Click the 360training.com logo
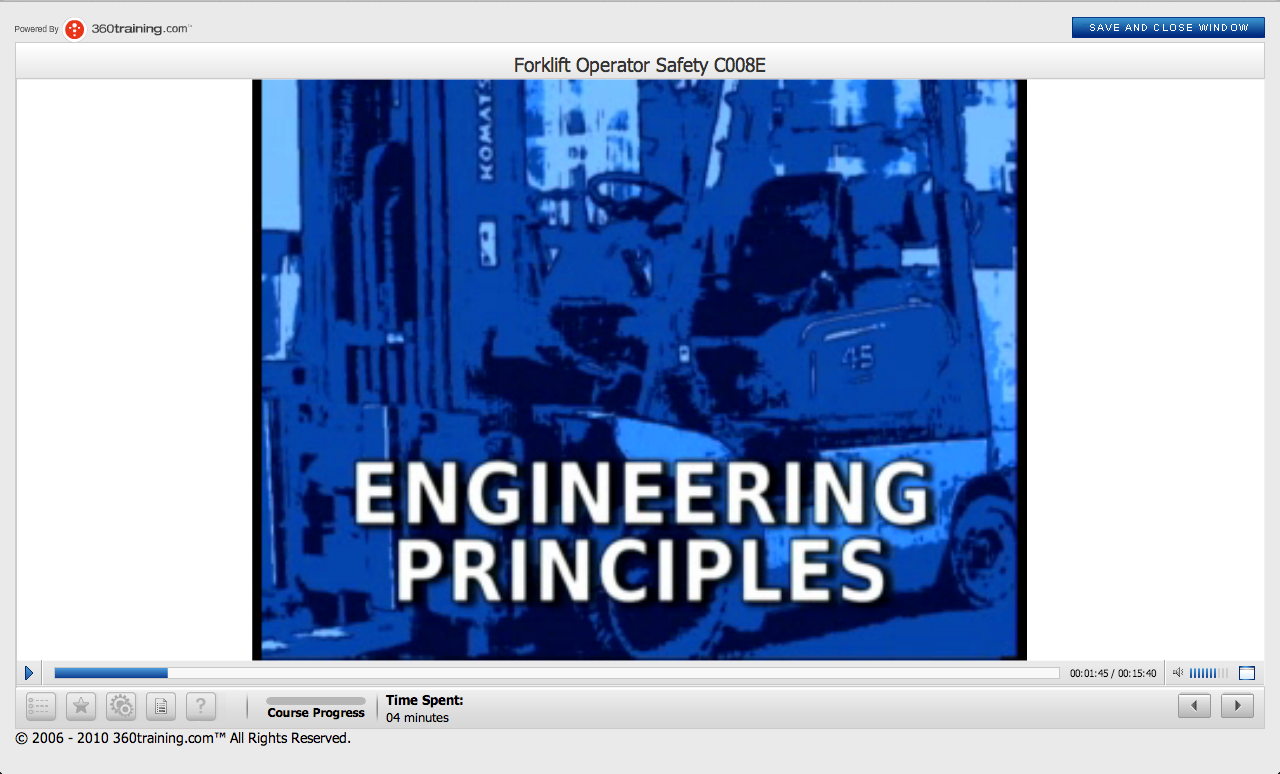This screenshot has height=774, width=1280. [127, 29]
